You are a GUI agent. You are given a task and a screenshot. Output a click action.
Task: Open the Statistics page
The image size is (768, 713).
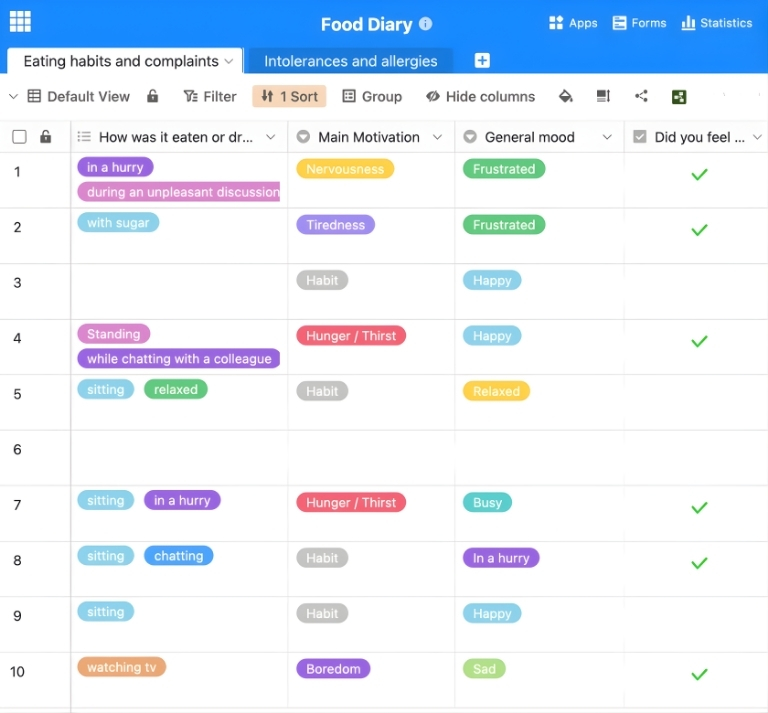(716, 23)
